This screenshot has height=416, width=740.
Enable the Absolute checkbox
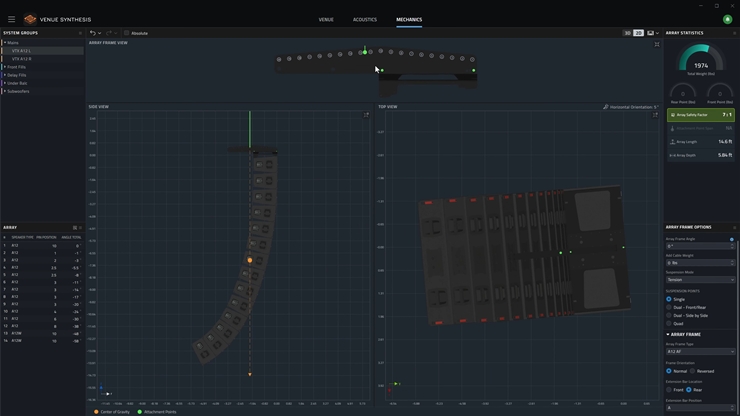click(x=128, y=33)
